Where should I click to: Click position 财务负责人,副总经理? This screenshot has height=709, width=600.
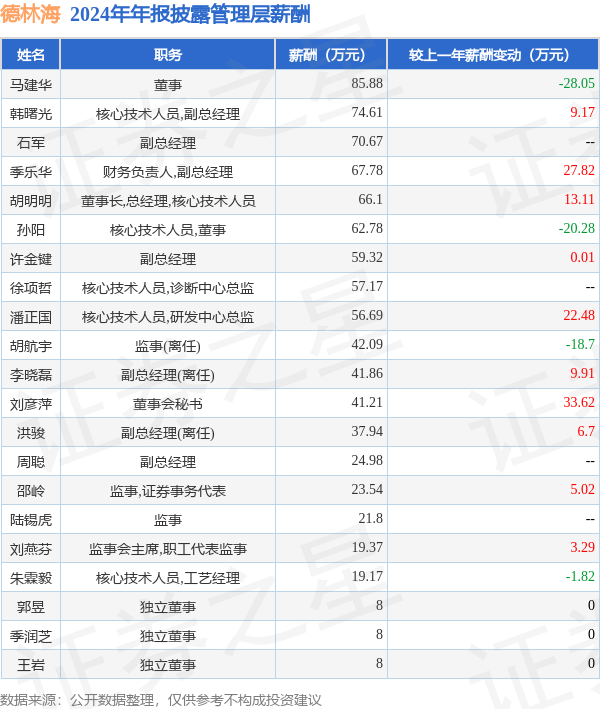coord(168,172)
